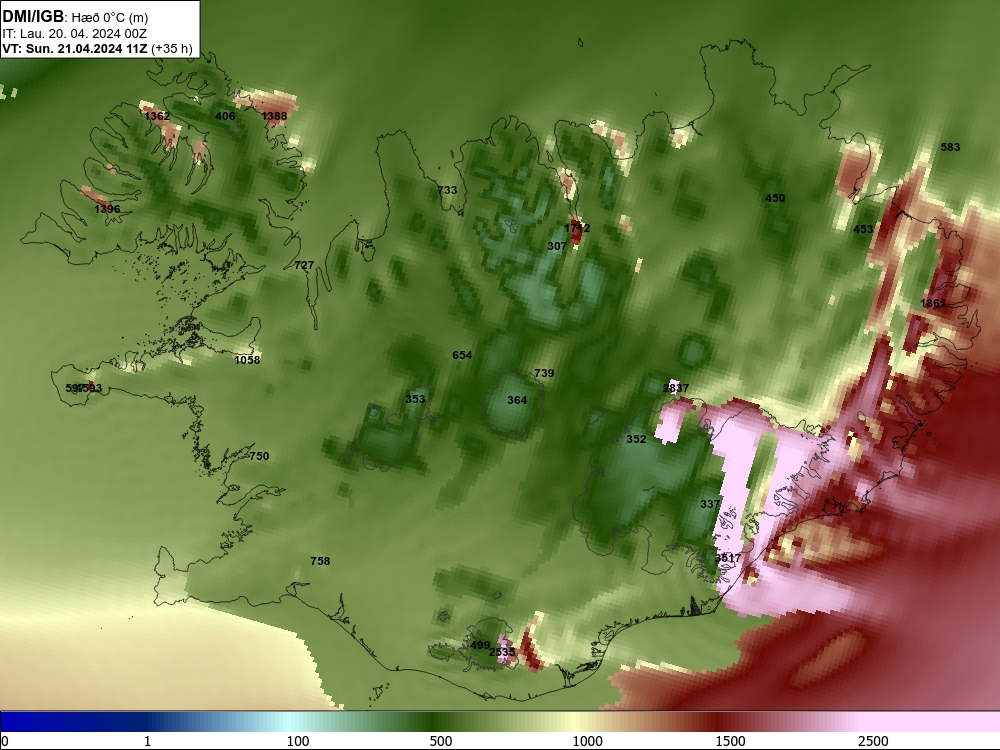1000x750 pixels.
Task: Choose the 1058 value label
Action: pyautogui.click(x=247, y=360)
